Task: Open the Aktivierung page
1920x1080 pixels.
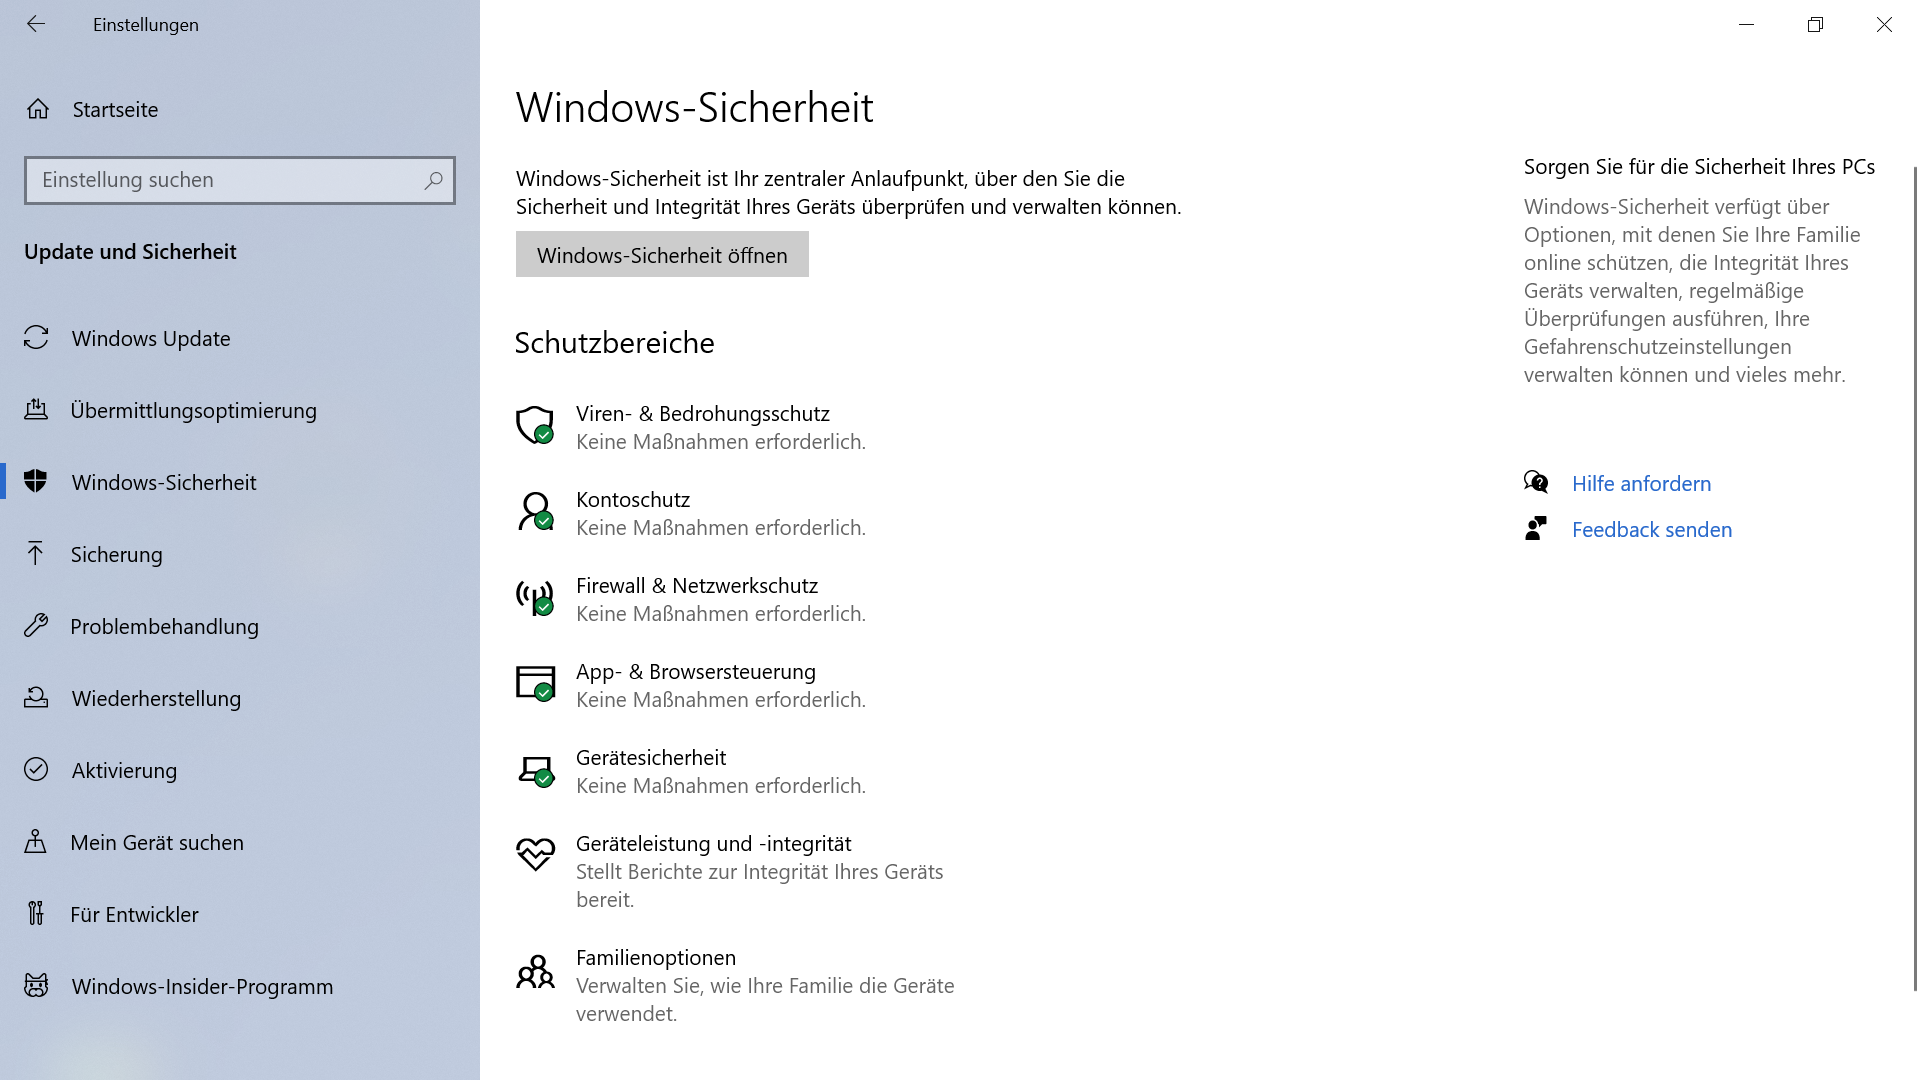Action: tap(240, 770)
